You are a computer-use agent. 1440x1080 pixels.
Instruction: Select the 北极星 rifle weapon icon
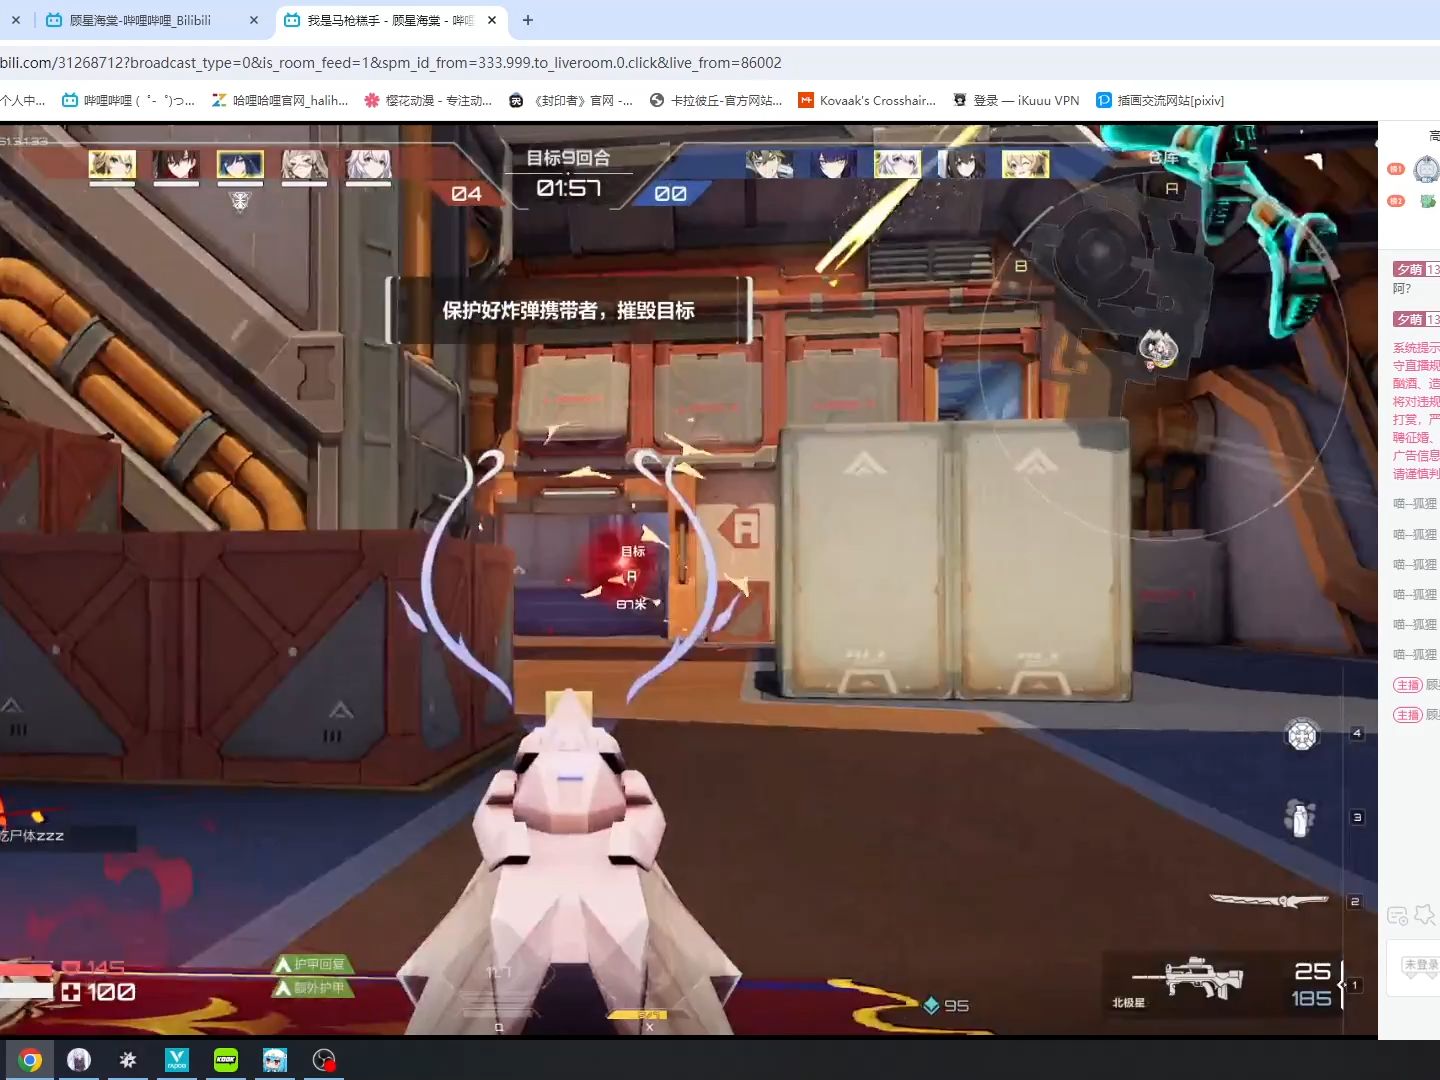pyautogui.click(x=1188, y=977)
